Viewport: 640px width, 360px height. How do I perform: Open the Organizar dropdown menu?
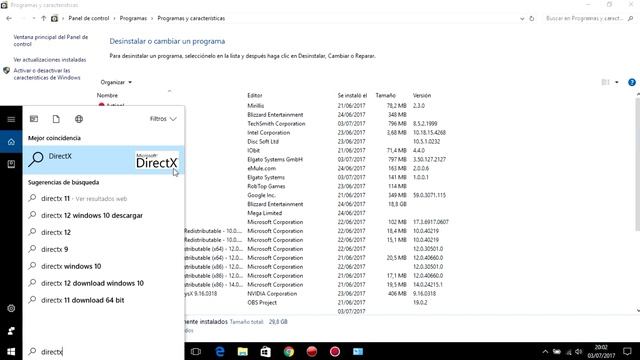[116, 82]
